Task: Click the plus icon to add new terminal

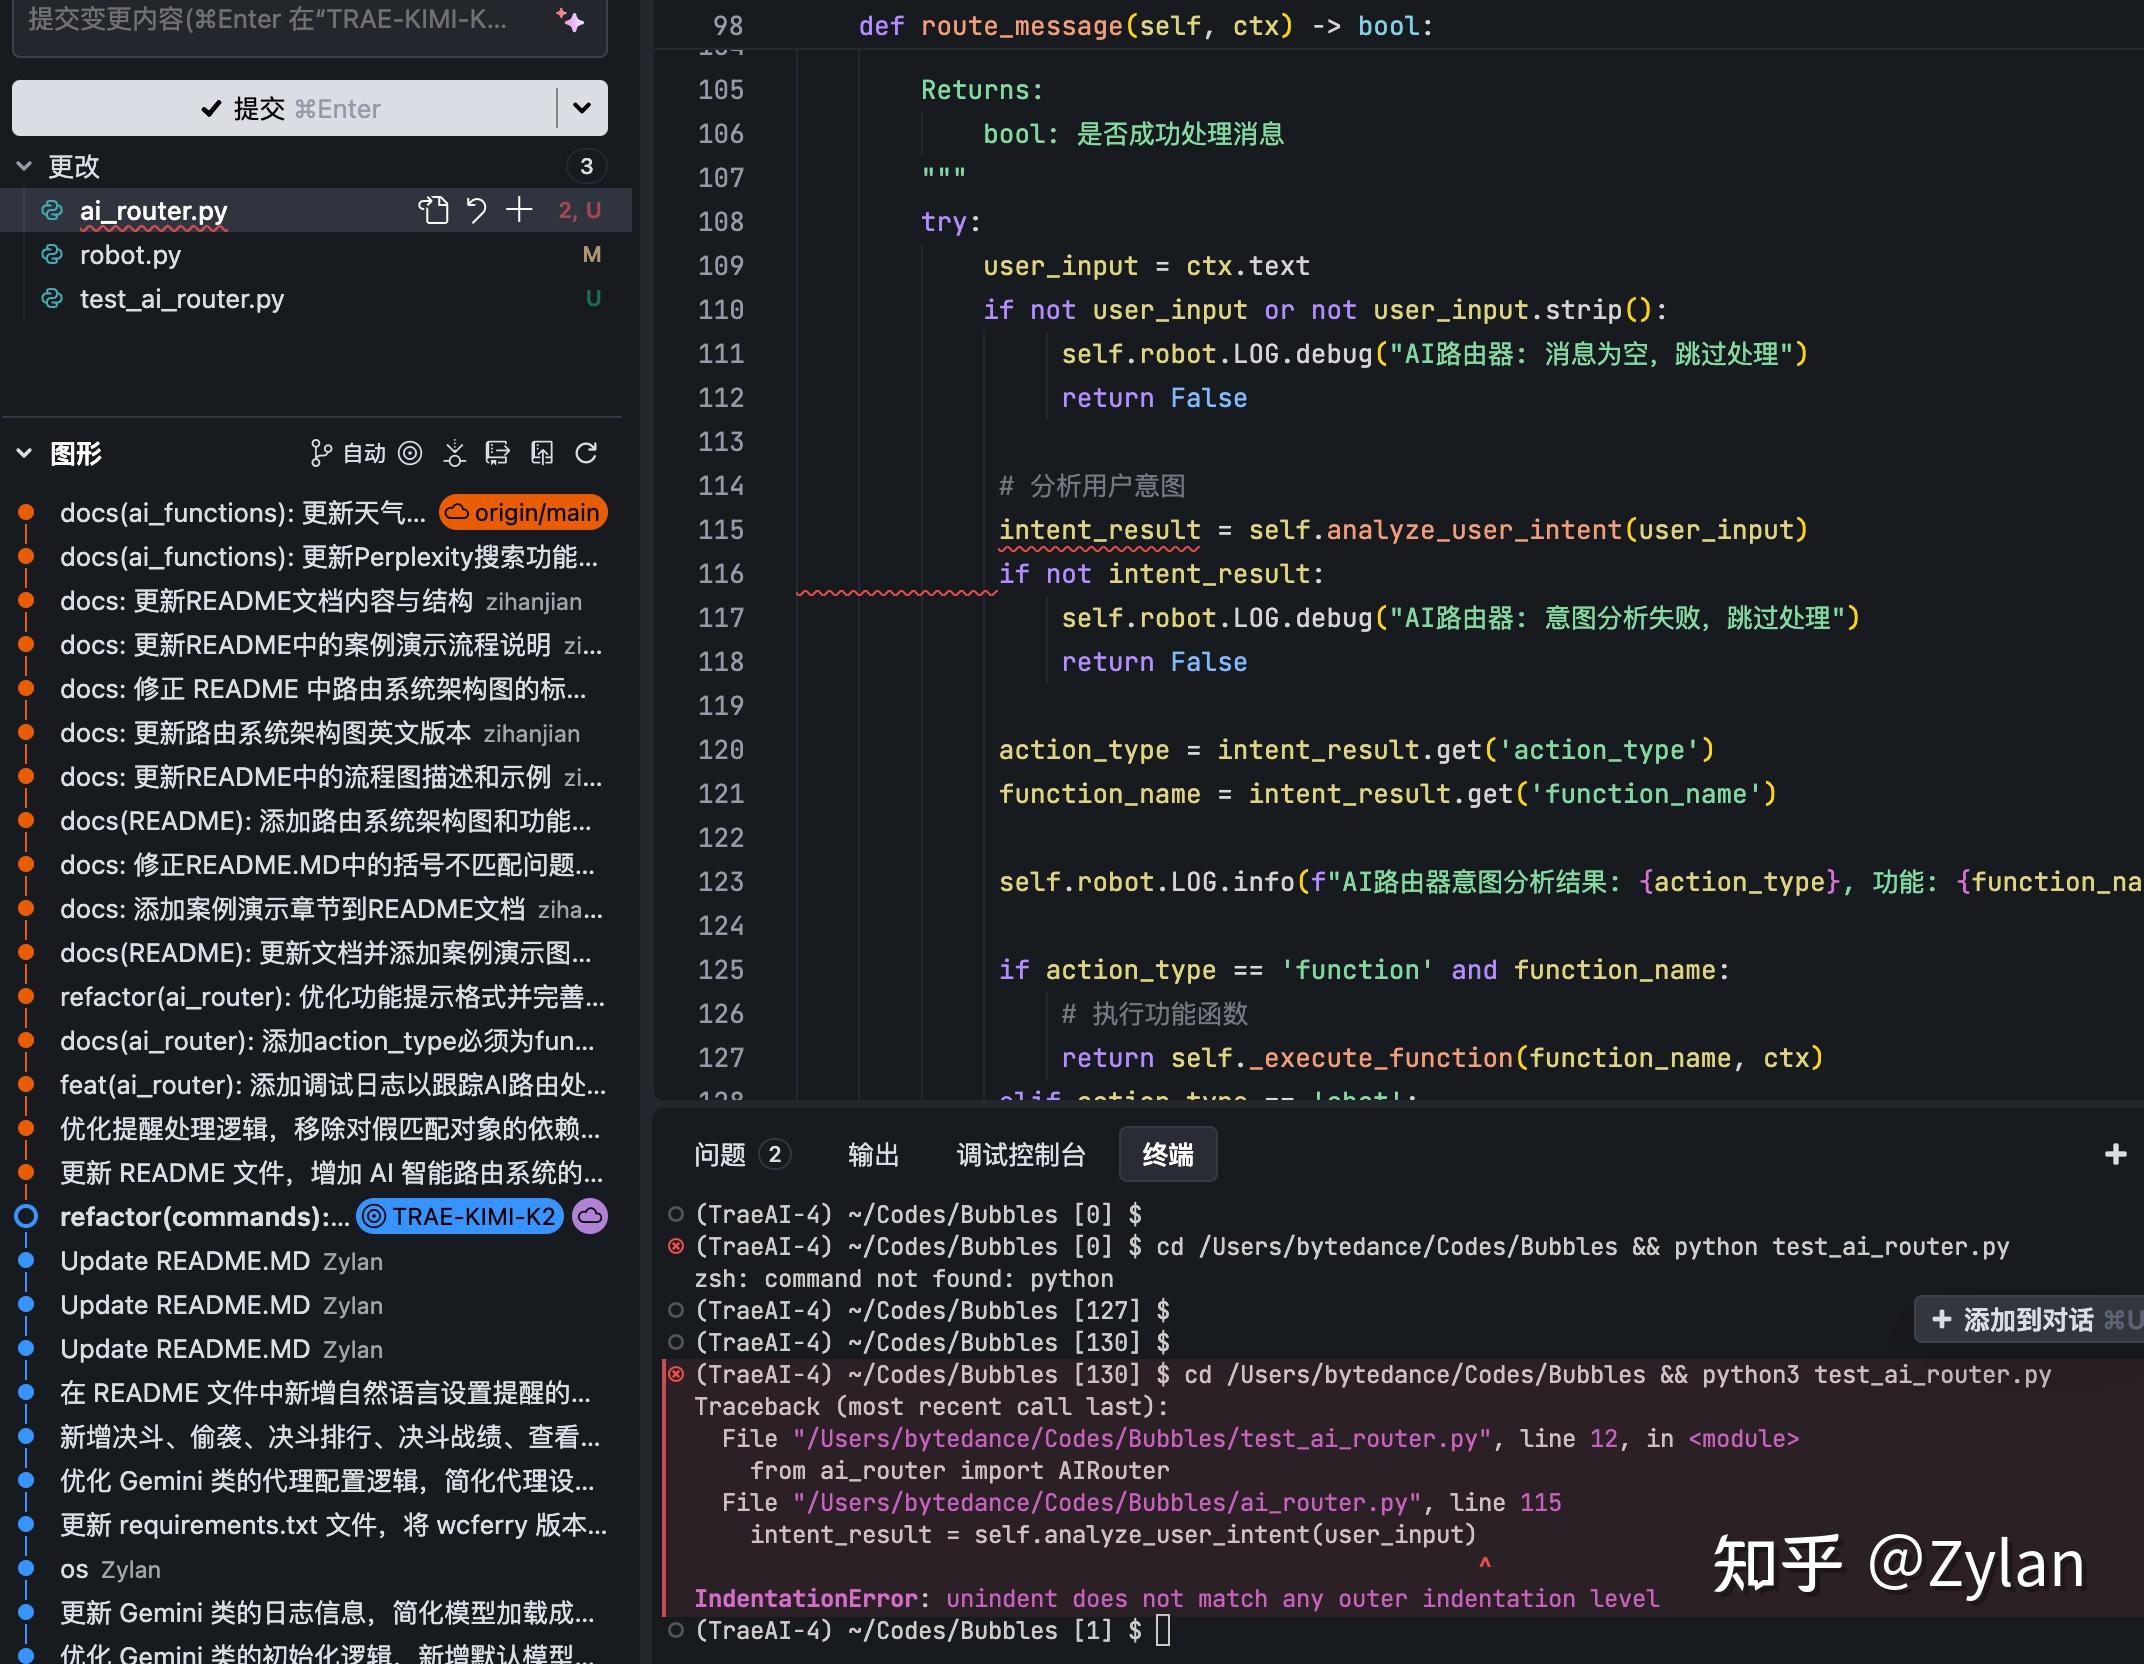Action: click(2115, 1155)
